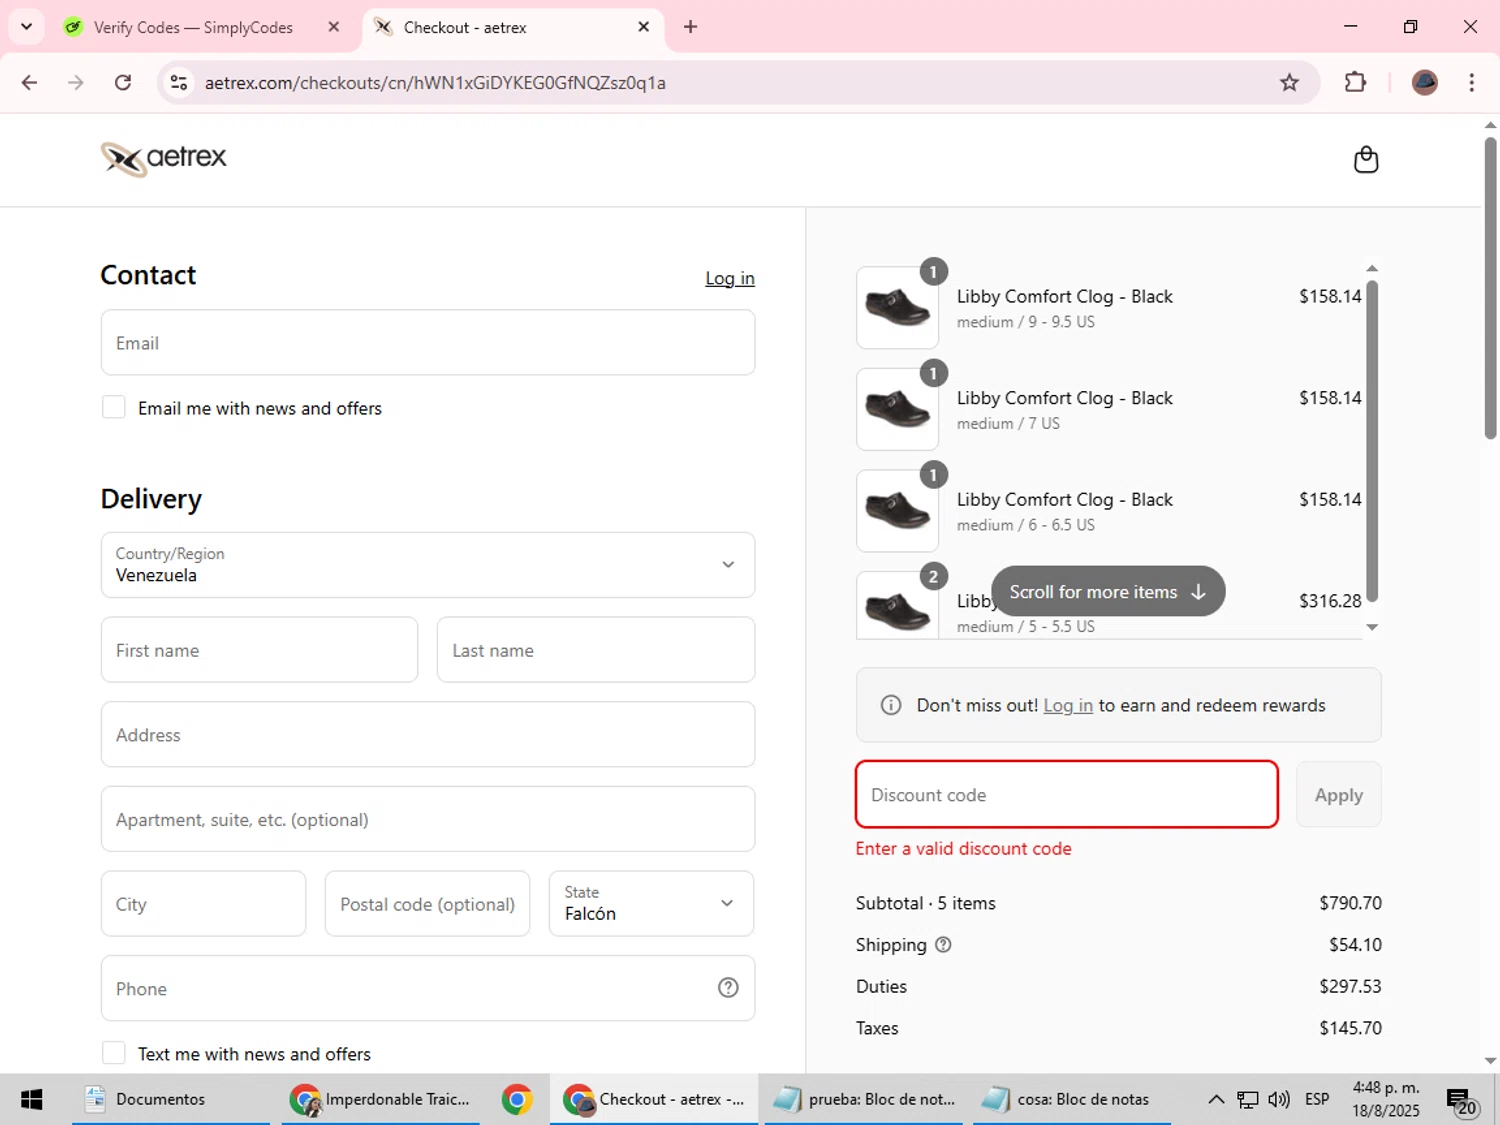The width and height of the screenshot is (1500, 1125).
Task: Open the browser extensions puzzle icon
Action: click(1355, 82)
